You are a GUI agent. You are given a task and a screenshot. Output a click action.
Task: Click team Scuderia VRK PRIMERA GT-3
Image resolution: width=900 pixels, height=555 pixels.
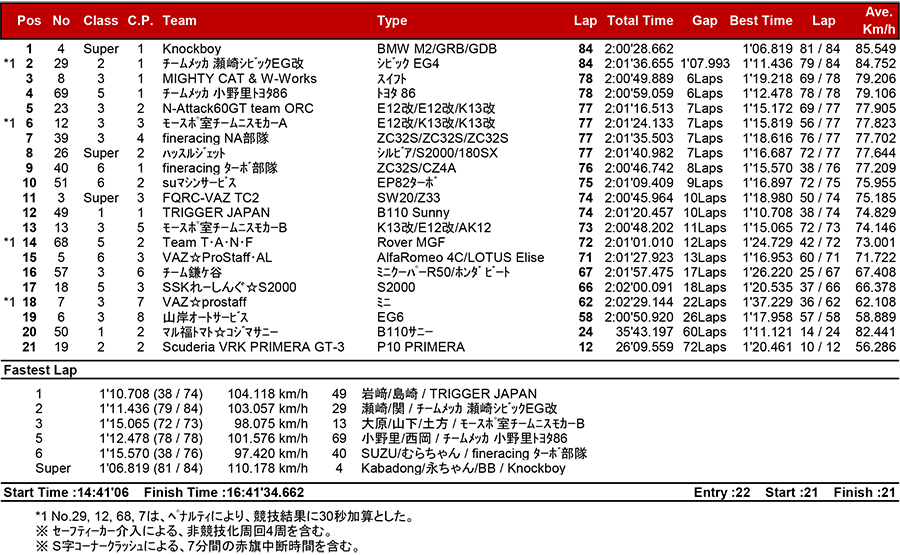click(x=253, y=347)
